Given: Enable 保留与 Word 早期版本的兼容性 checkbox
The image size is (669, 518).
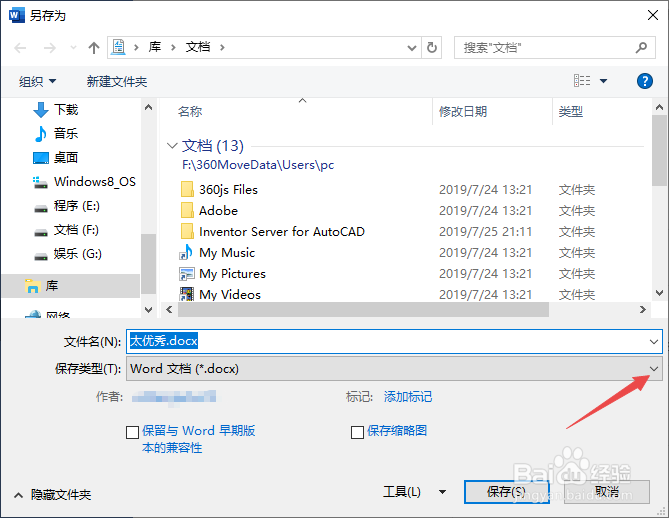Looking at the screenshot, I should coord(132,432).
